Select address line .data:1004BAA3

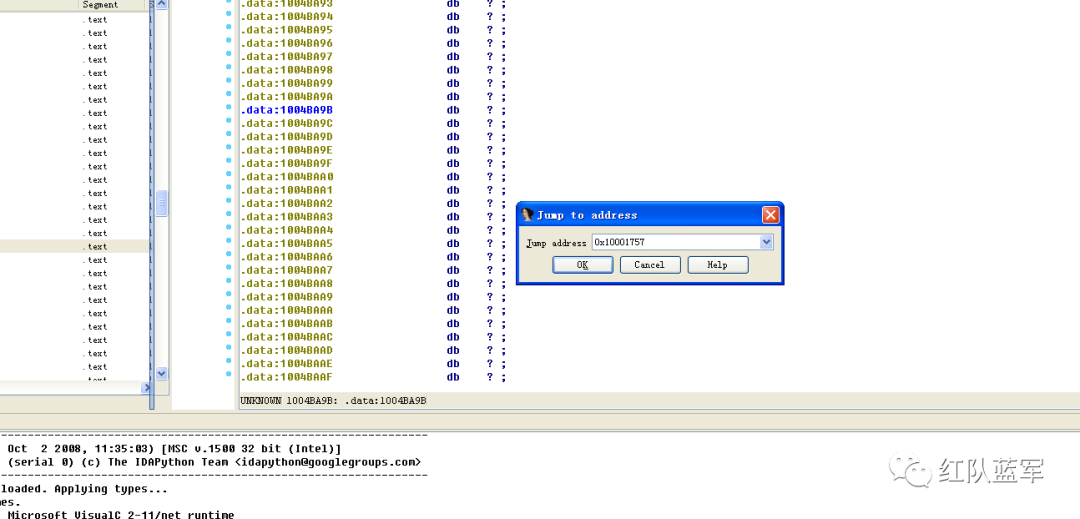287,217
